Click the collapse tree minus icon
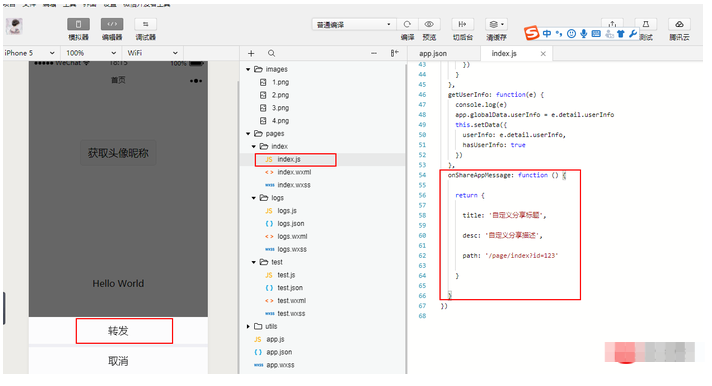712x386 pixels. pos(374,54)
